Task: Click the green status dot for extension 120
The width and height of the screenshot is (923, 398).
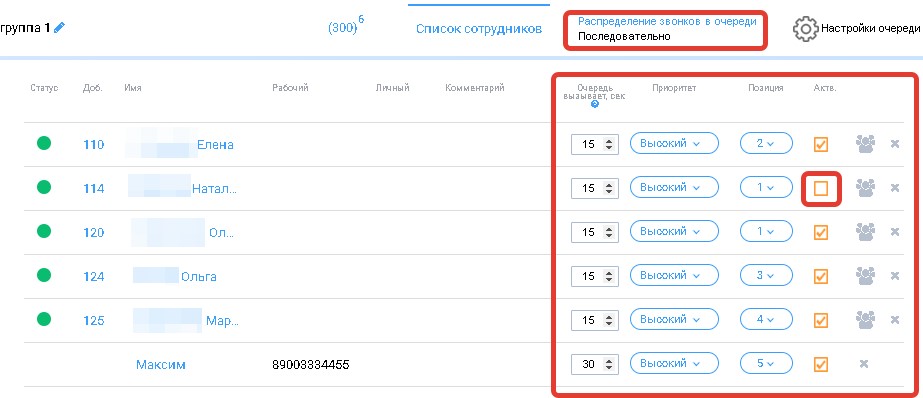Action: click(44, 231)
